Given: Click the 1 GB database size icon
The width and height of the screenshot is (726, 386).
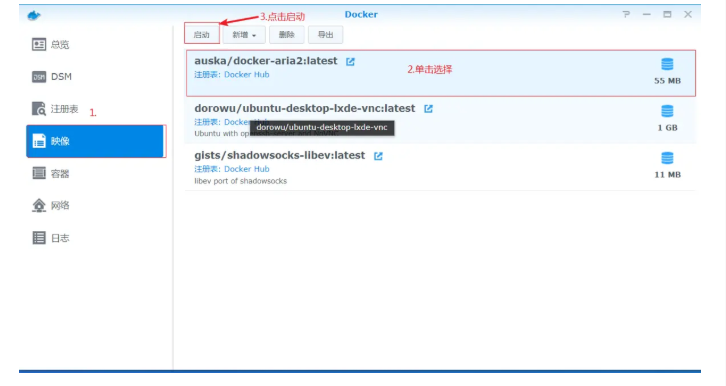Looking at the screenshot, I should point(667,111).
